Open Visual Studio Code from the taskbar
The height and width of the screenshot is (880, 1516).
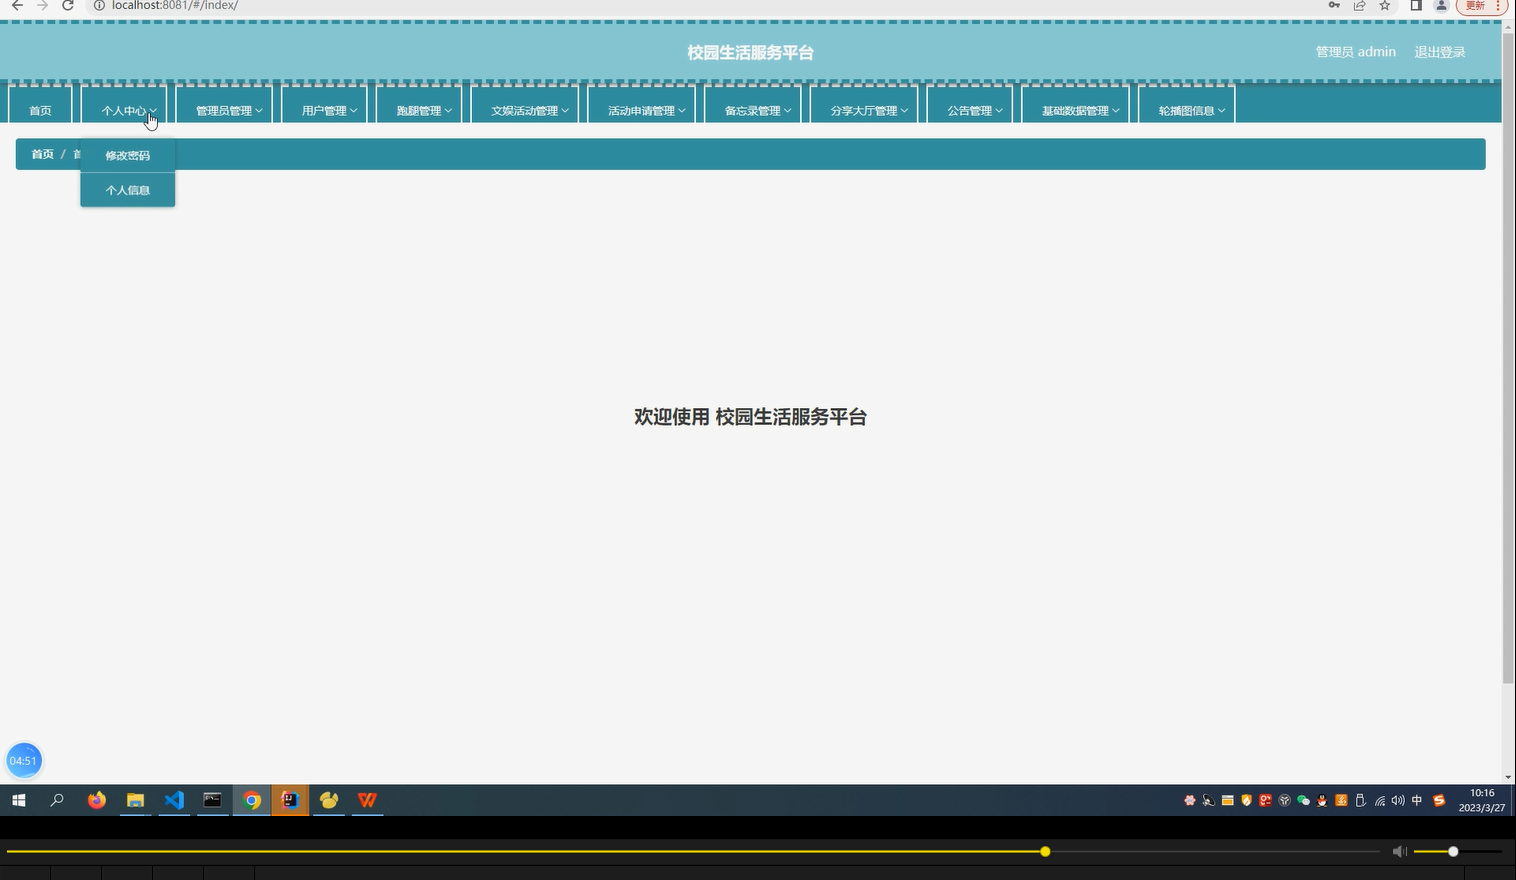pos(174,800)
